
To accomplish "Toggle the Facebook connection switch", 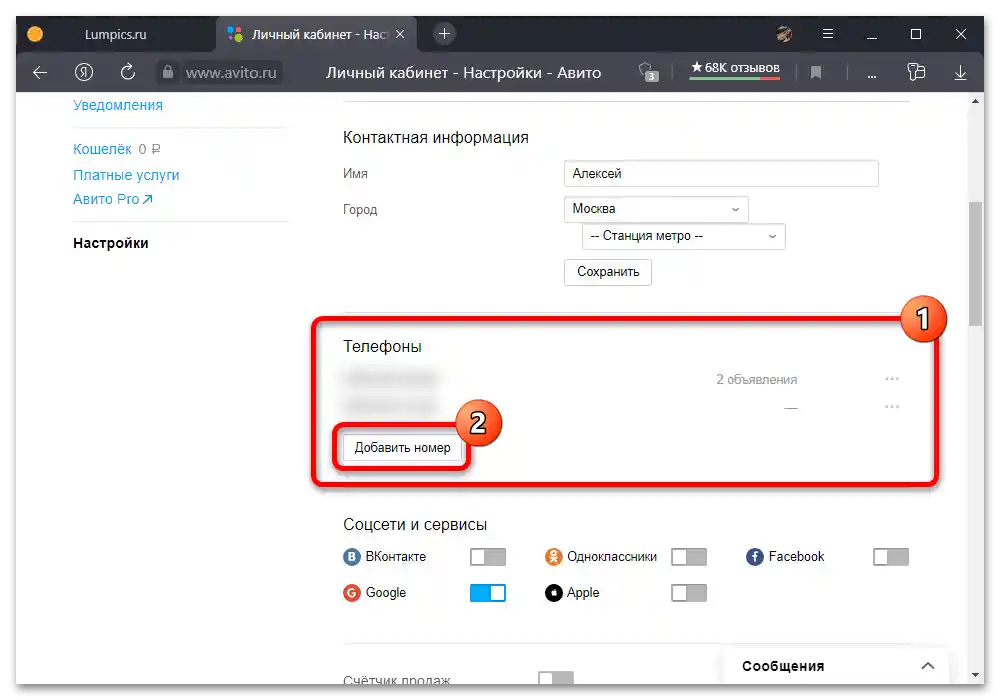I will tap(890, 557).
